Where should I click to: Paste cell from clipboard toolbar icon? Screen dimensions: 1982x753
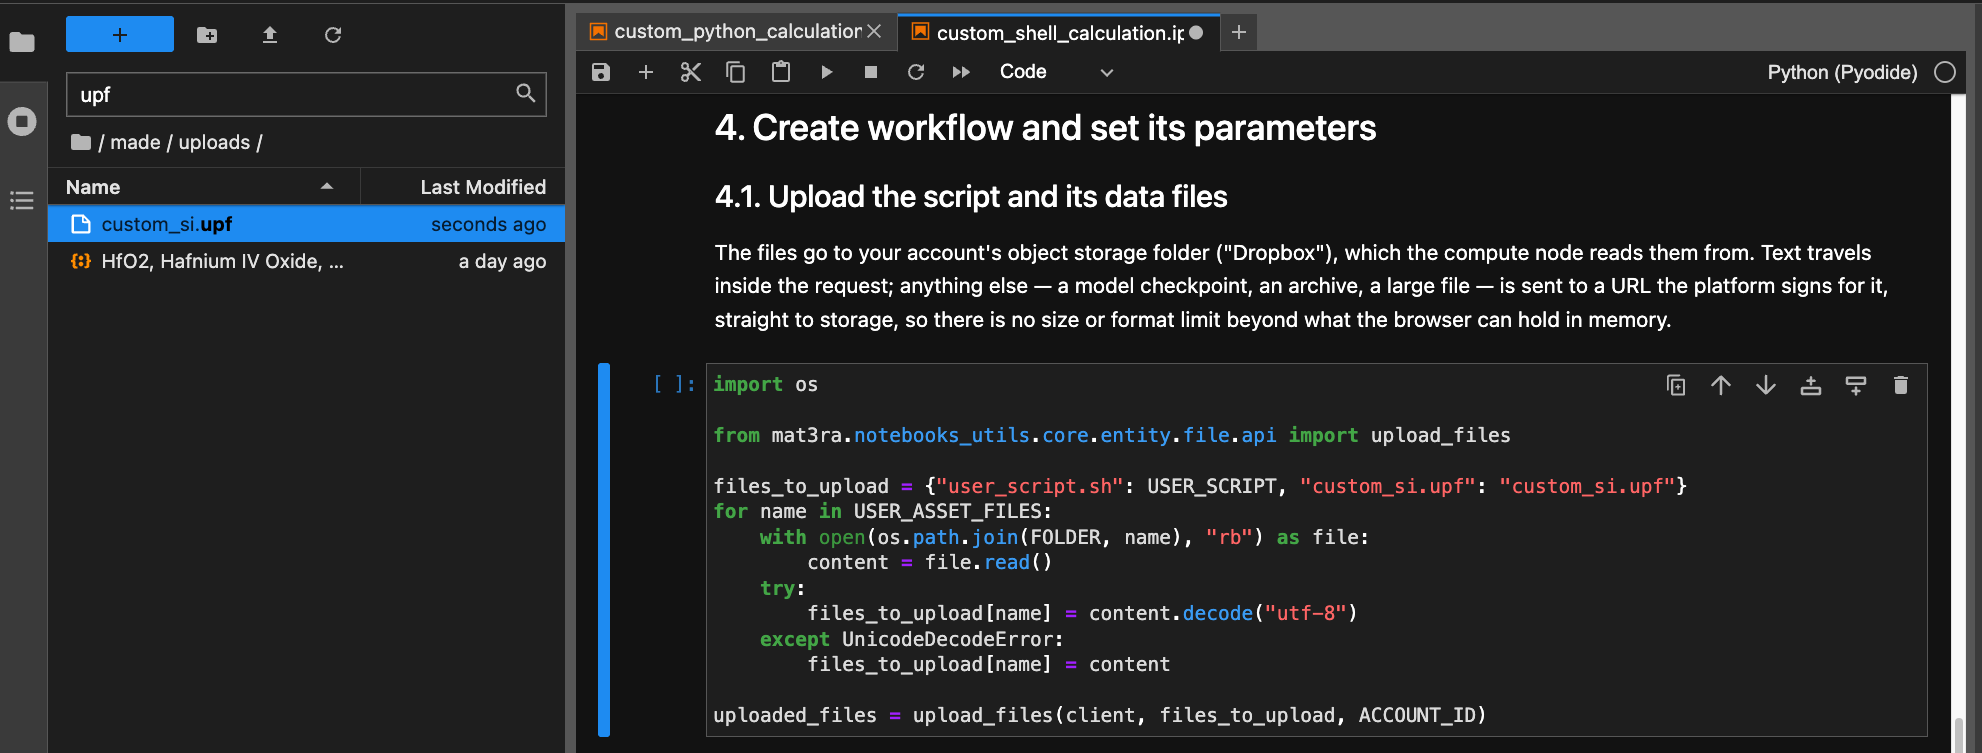point(781,72)
